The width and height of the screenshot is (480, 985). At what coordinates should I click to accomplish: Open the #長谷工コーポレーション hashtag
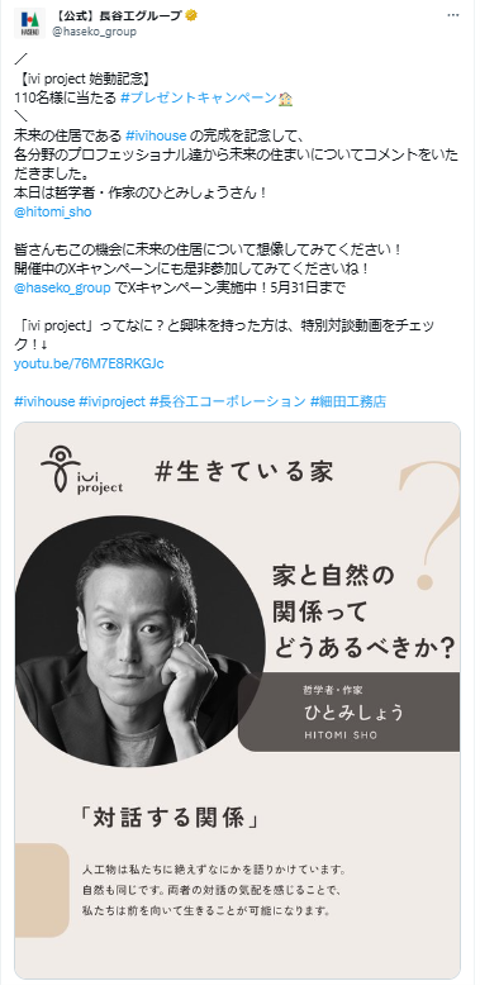click(228, 402)
